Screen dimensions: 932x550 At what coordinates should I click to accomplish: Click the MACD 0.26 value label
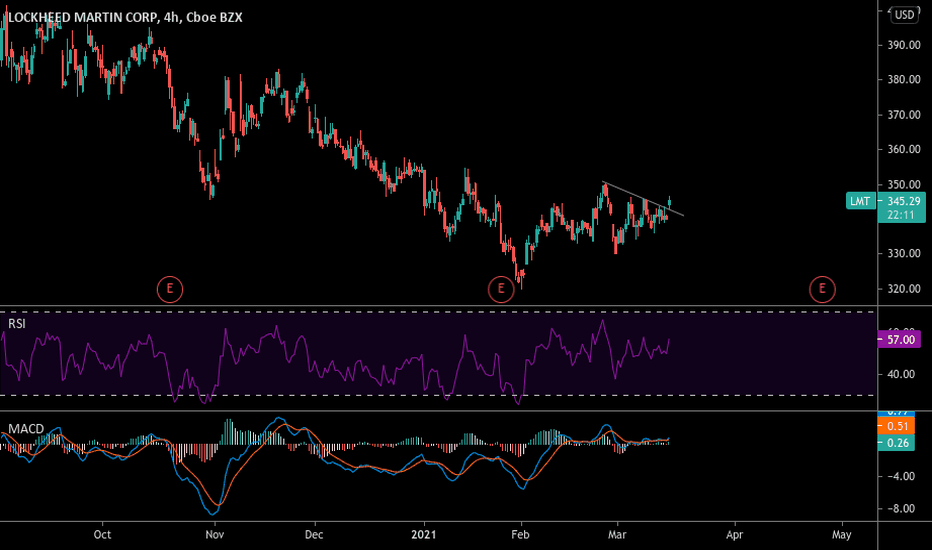[x=897, y=443]
